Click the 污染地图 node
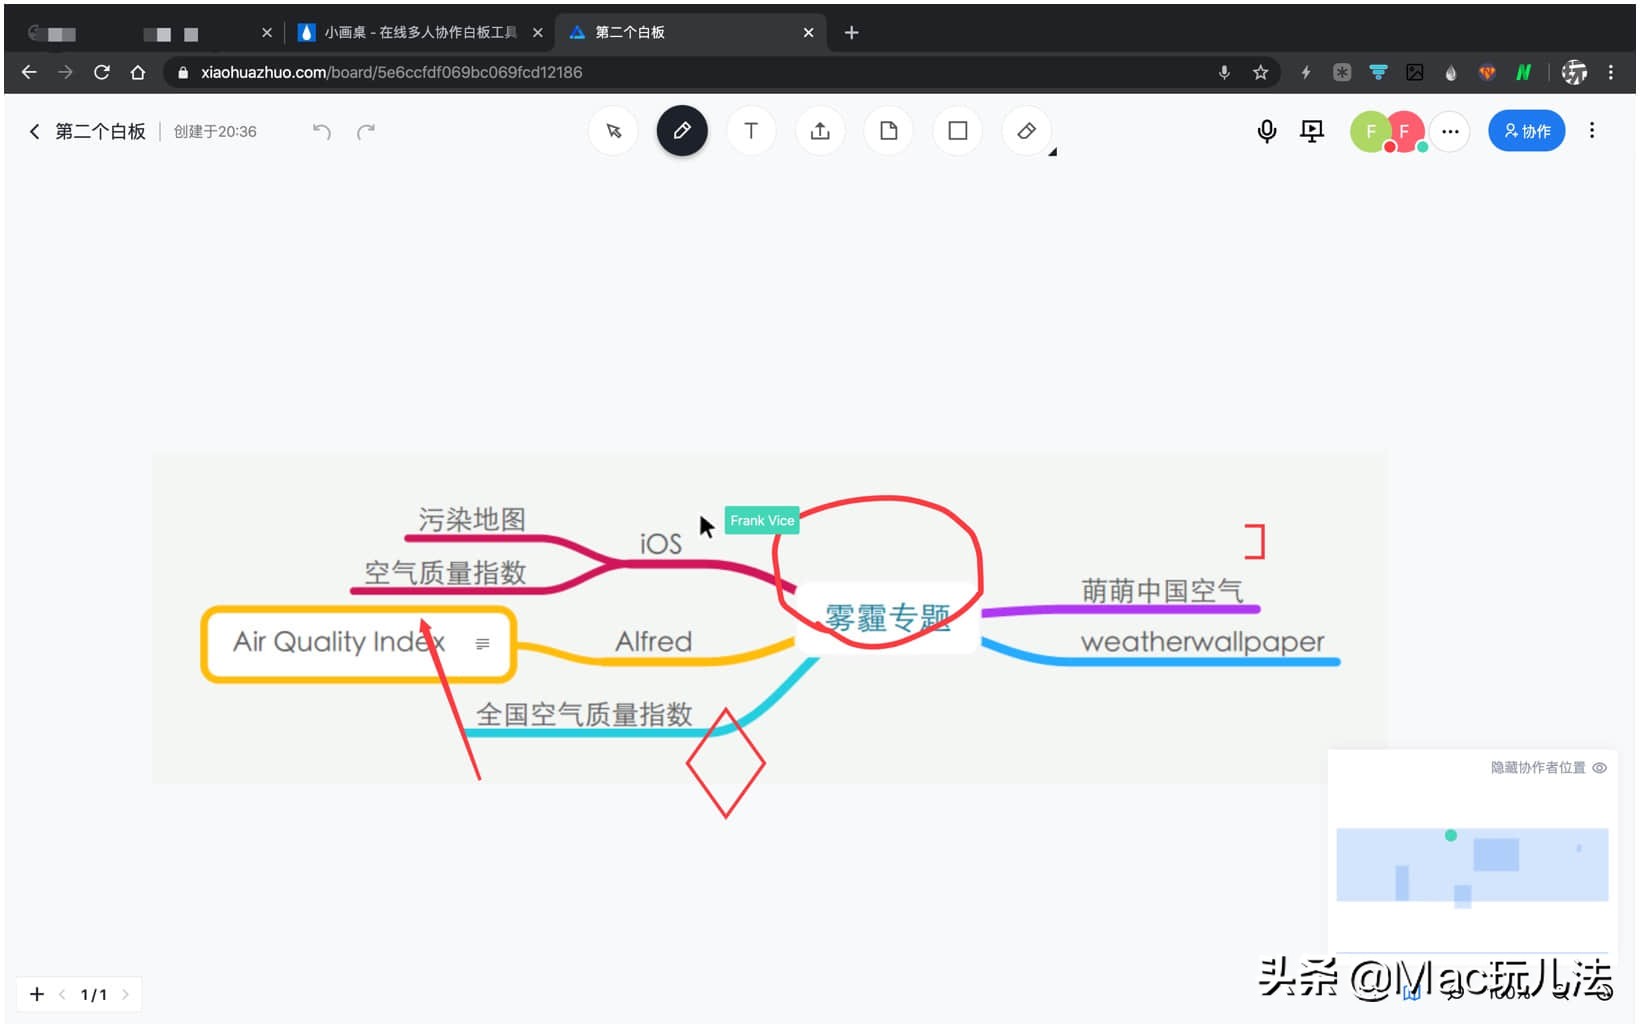1640x1028 pixels. click(x=472, y=520)
